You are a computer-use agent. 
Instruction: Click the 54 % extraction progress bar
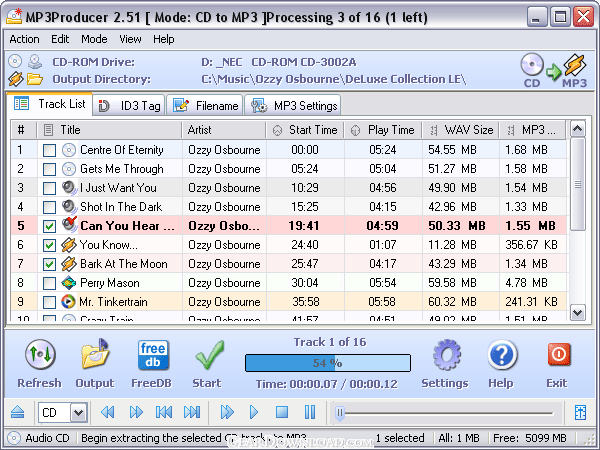328,363
